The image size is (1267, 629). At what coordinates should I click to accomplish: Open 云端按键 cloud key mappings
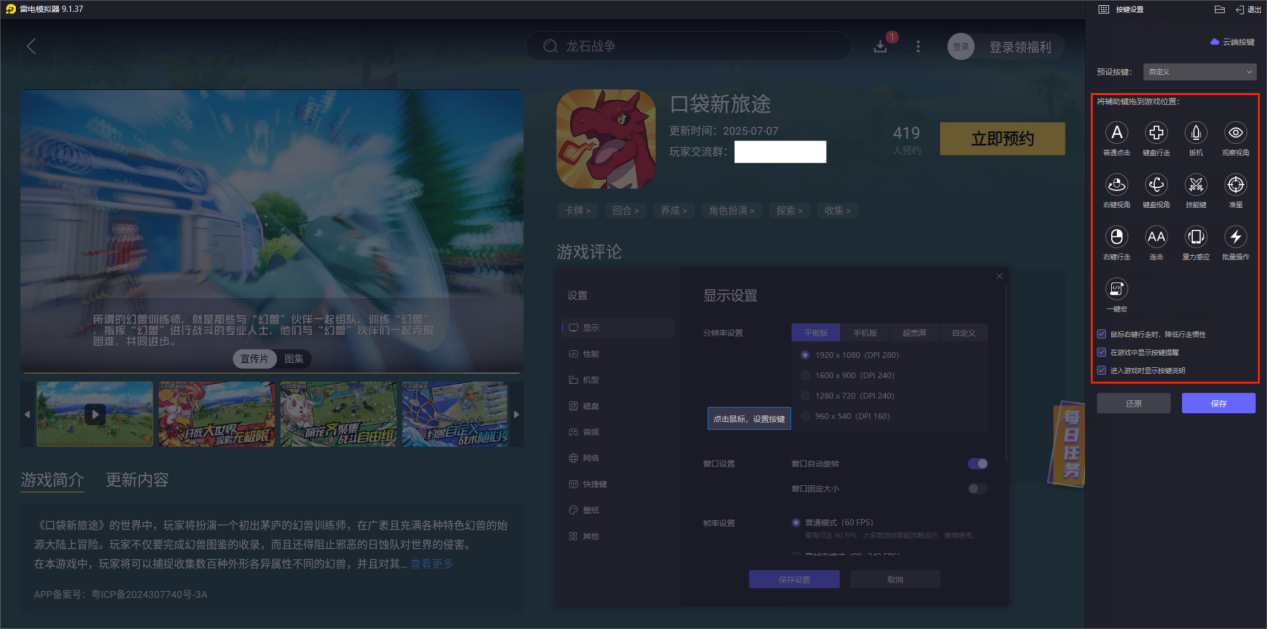coord(1232,42)
